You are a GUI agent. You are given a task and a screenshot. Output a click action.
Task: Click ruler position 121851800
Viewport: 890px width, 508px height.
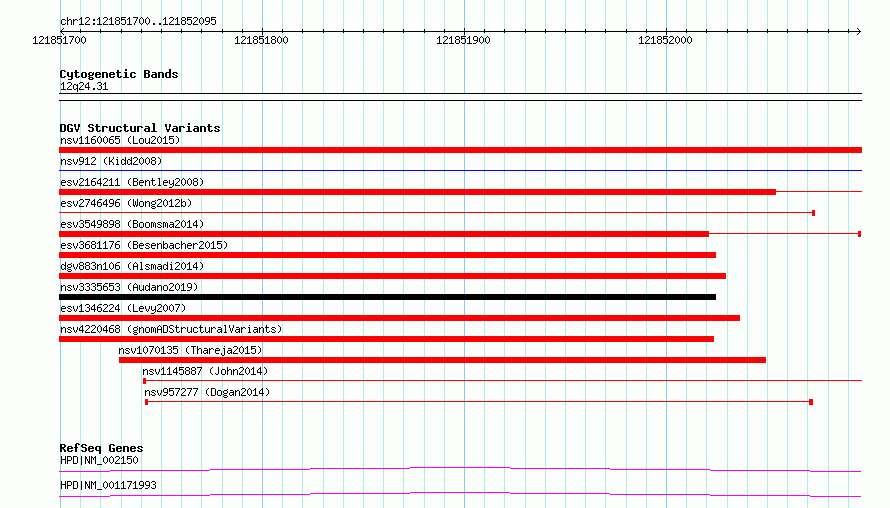point(261,40)
